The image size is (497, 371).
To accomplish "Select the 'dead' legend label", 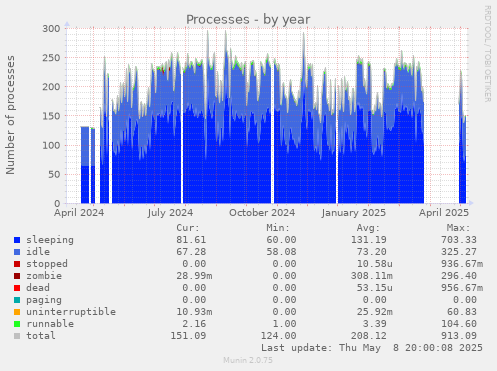I will click(38, 288).
